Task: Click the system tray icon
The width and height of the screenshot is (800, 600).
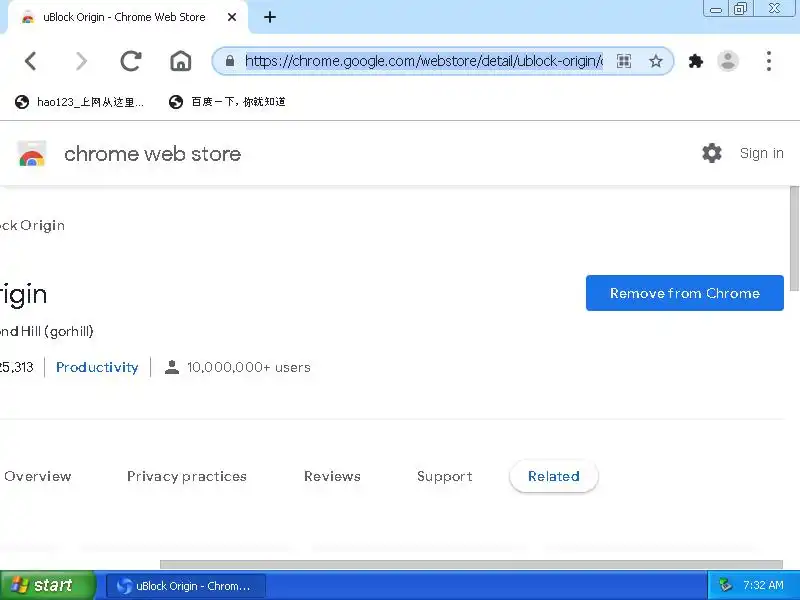Action: click(724, 585)
